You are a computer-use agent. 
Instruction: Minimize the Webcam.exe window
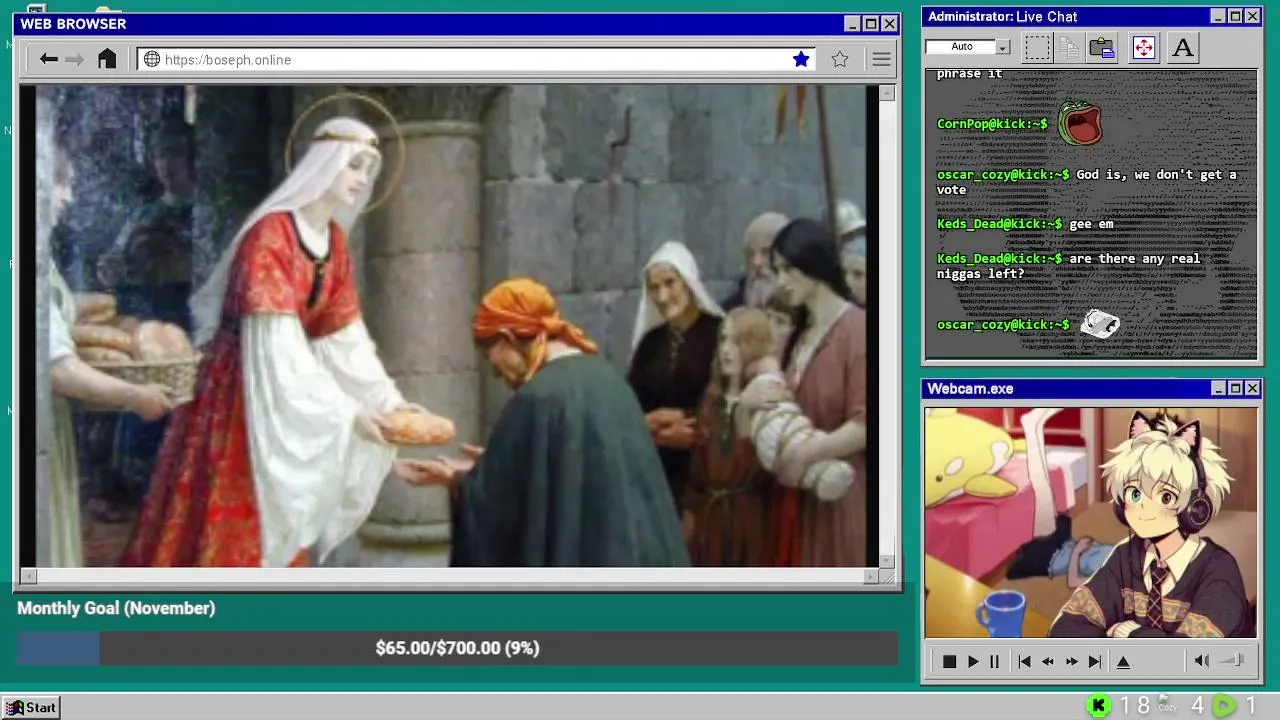point(1218,388)
